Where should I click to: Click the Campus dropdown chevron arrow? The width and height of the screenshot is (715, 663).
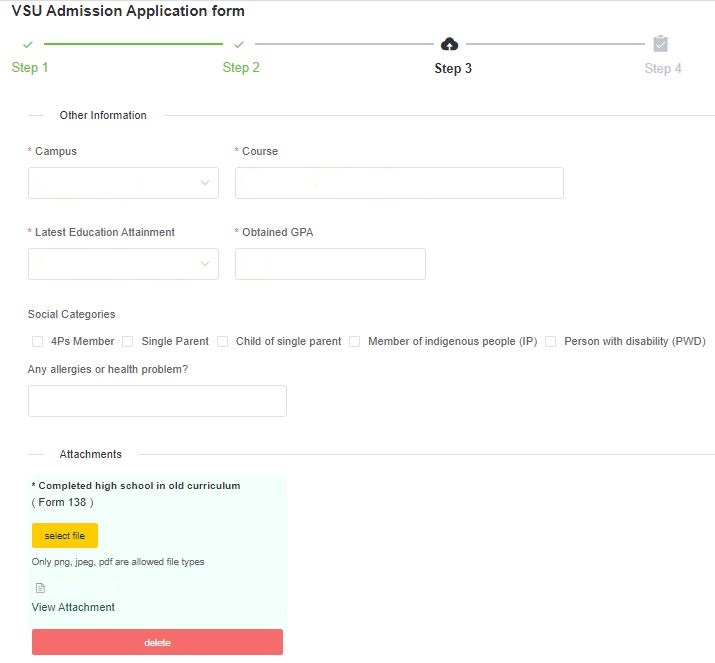point(205,182)
